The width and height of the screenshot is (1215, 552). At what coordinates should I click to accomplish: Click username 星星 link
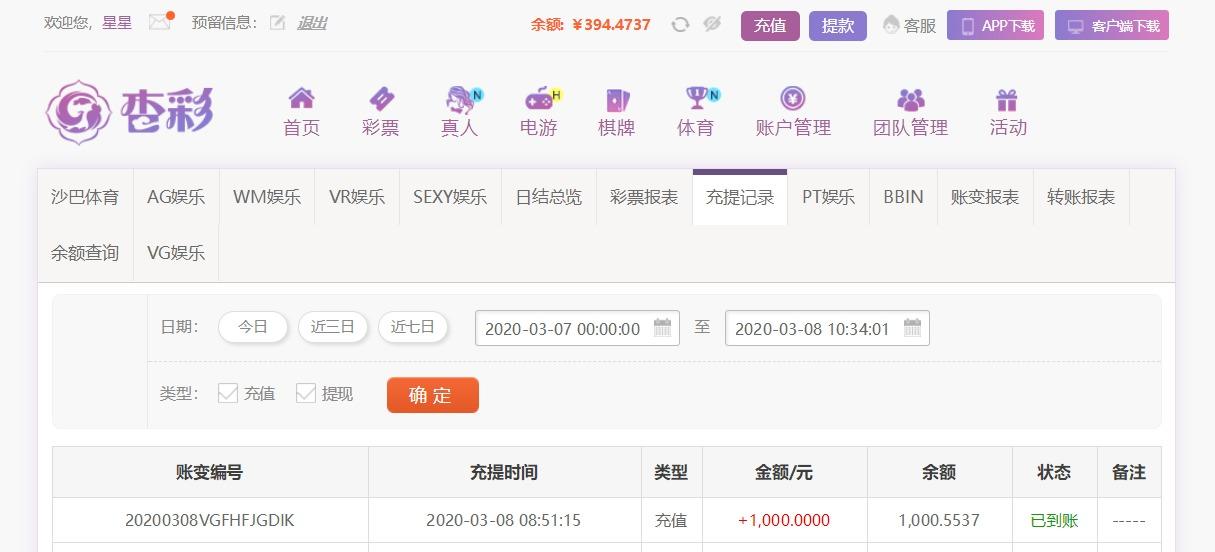117,22
